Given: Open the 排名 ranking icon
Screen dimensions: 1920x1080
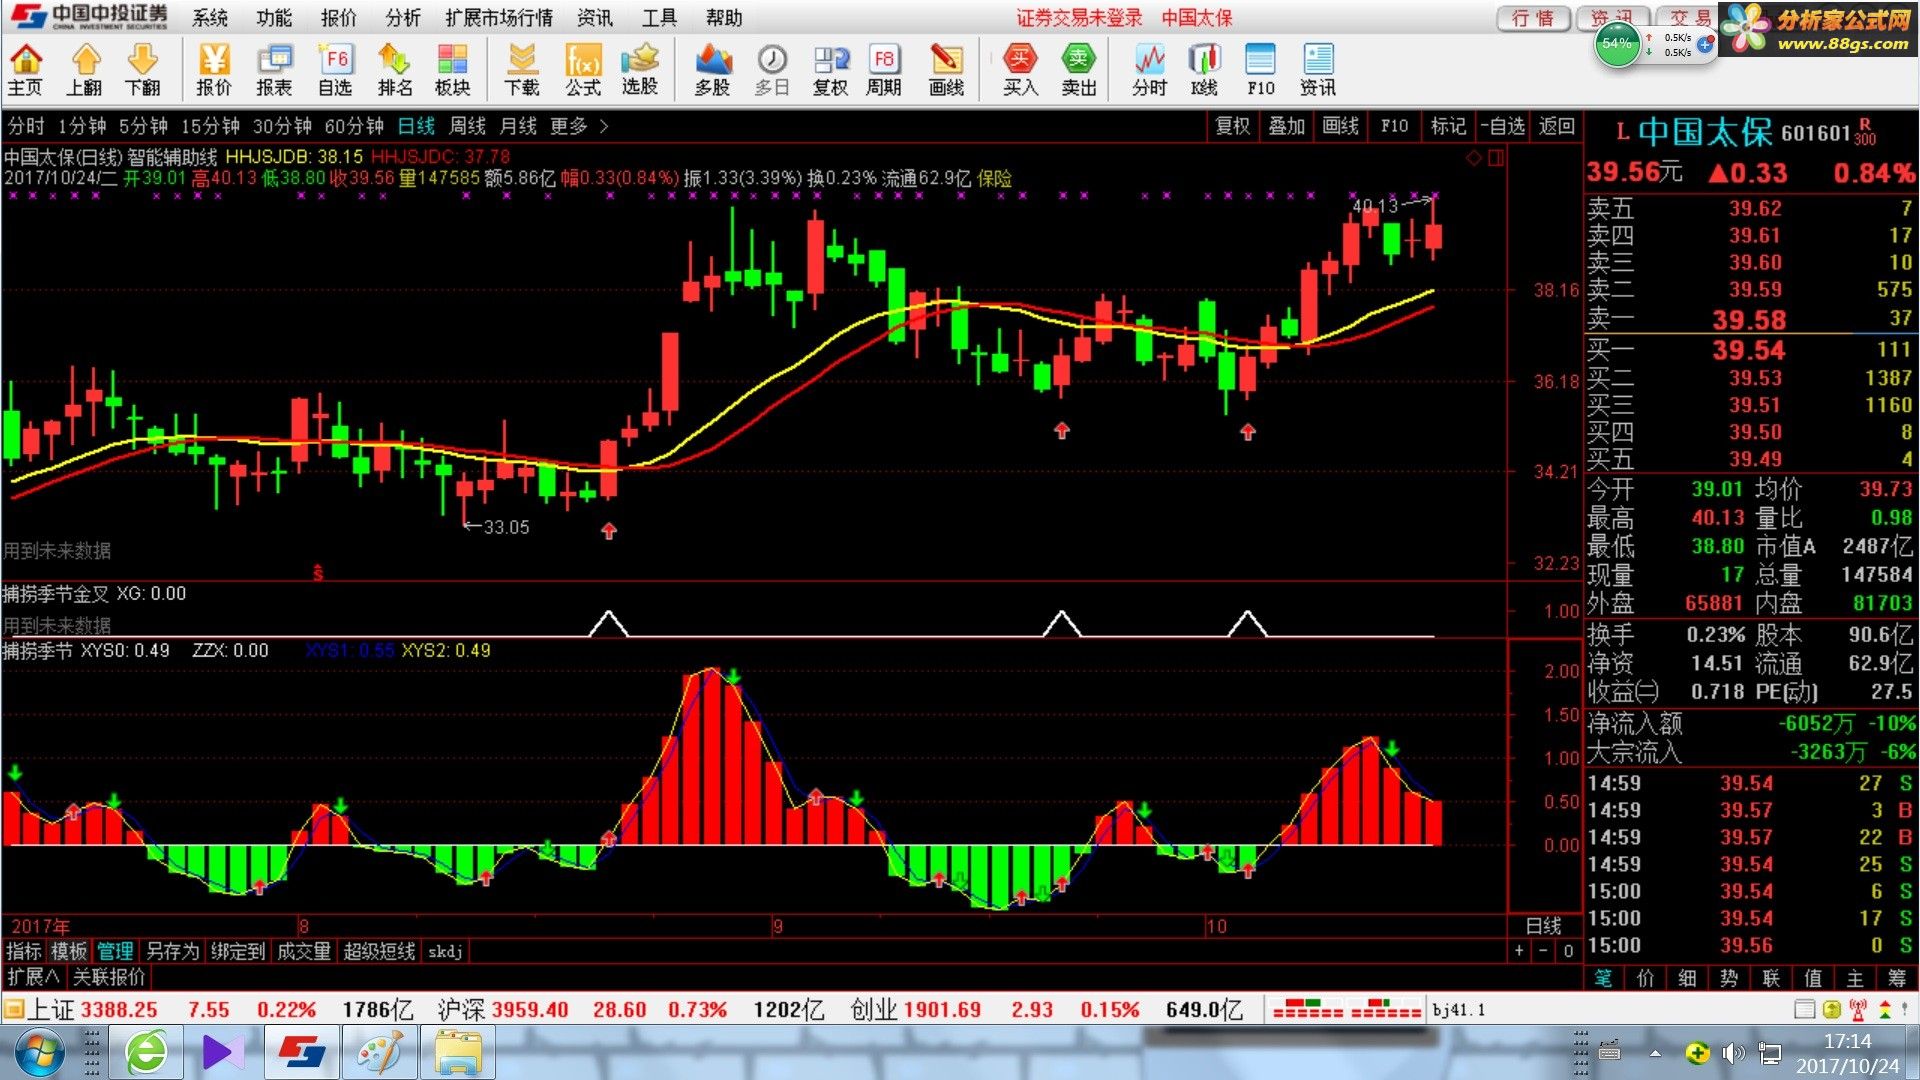Looking at the screenshot, I should (x=395, y=70).
